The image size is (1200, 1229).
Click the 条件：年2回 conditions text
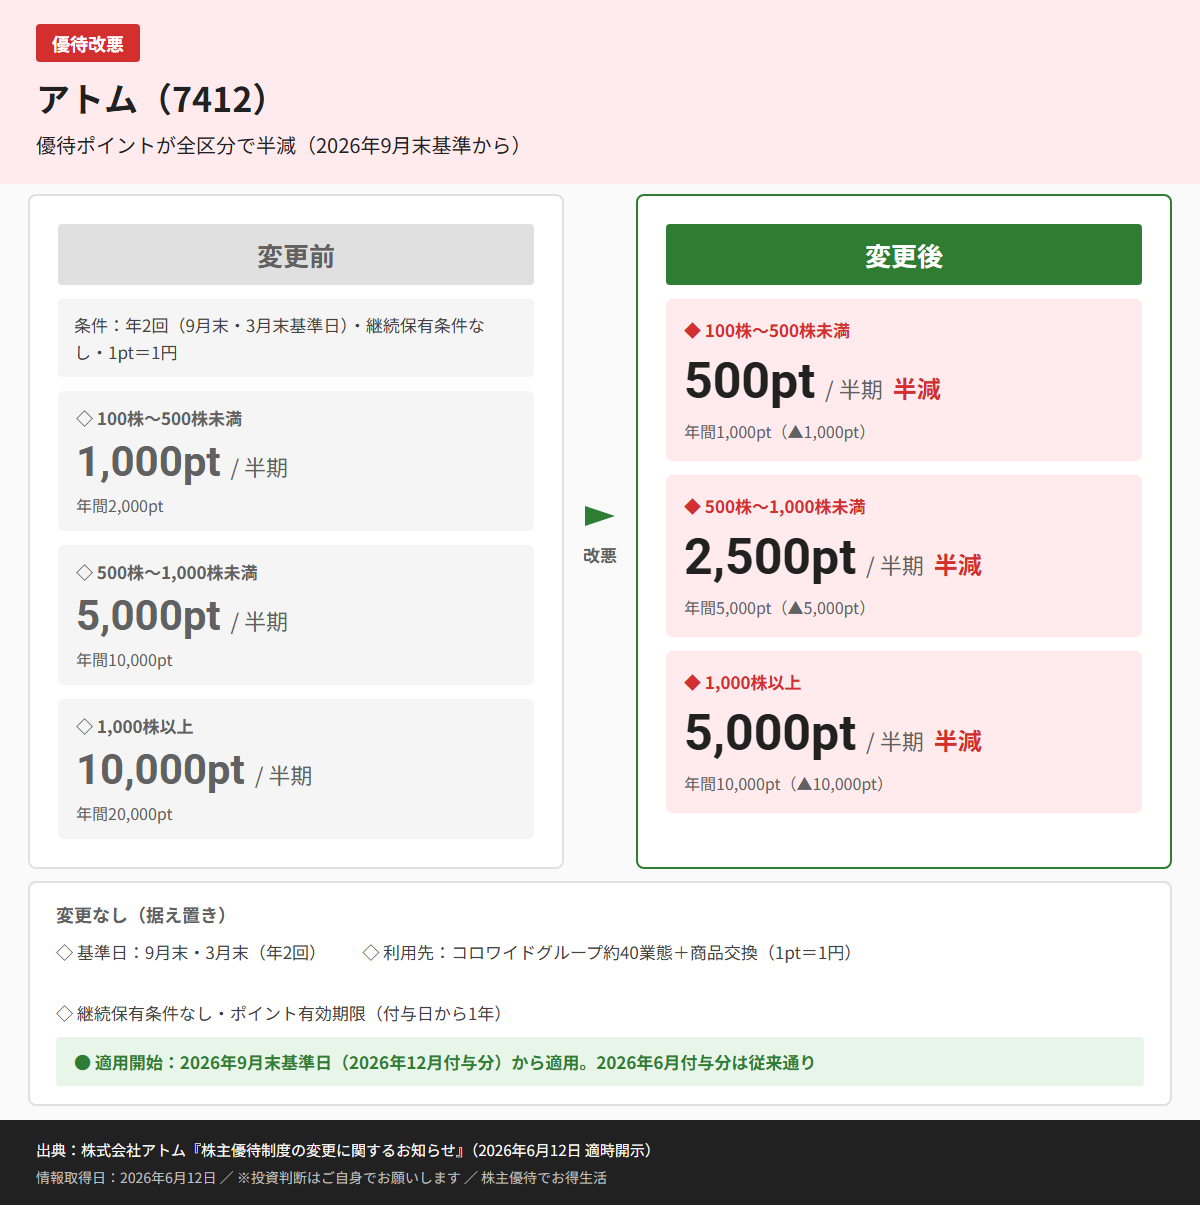[x=280, y=339]
